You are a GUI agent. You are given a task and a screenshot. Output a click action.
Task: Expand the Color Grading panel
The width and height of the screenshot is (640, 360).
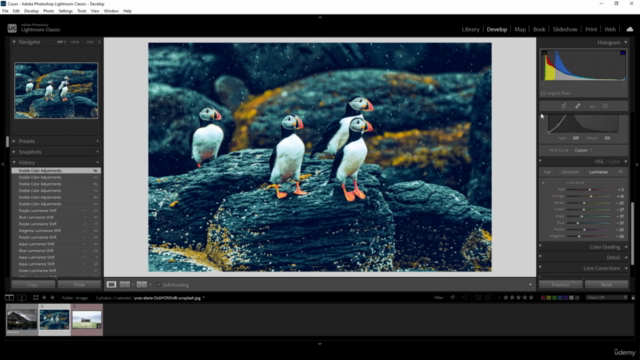626,247
